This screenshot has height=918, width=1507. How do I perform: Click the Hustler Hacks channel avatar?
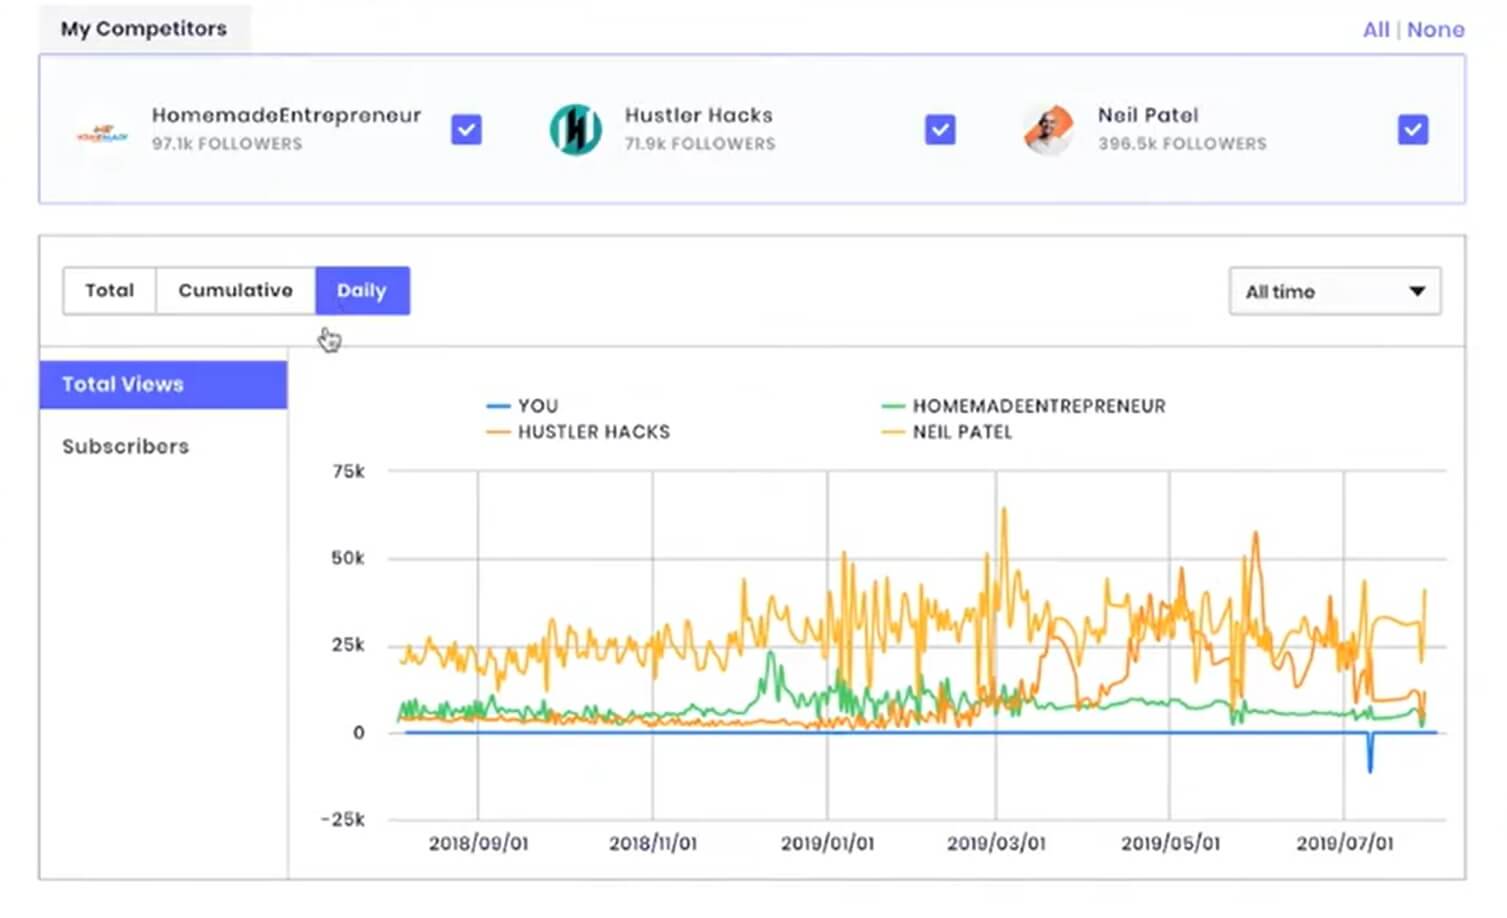(575, 130)
